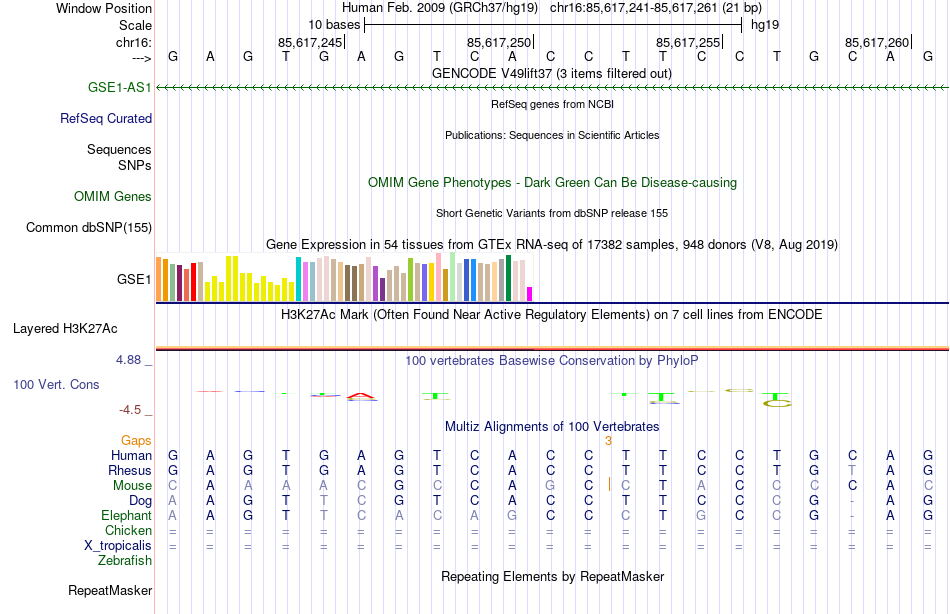Screen dimensions: 950x614
Task: Click the '10 bases' scale label
Action: tap(334, 25)
